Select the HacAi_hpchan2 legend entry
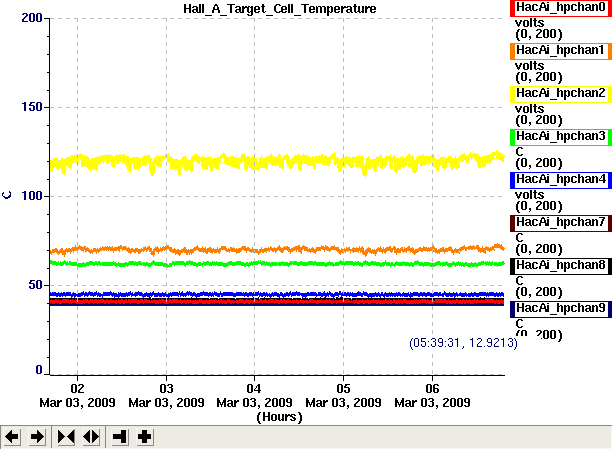The height and width of the screenshot is (449, 612). point(561,94)
